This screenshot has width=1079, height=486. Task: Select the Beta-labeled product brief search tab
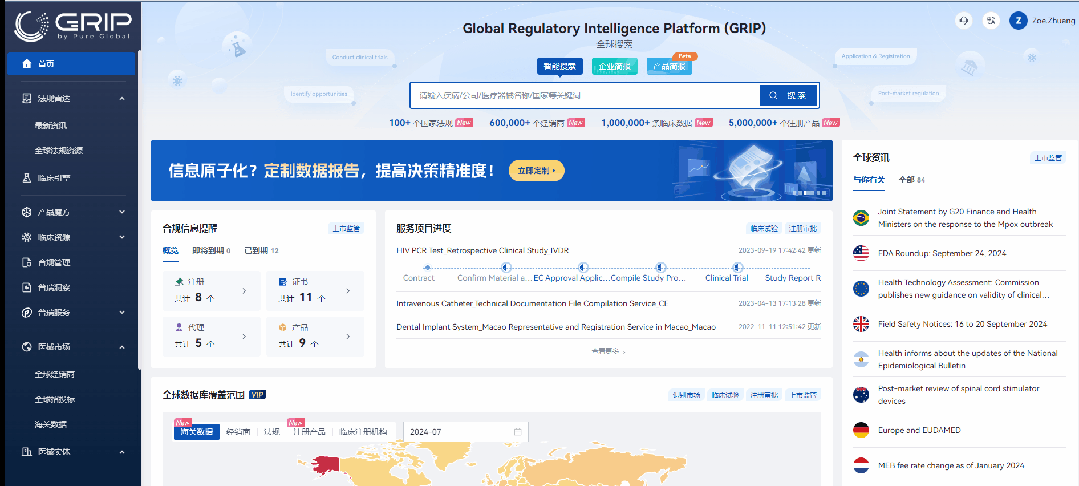[x=669, y=67]
